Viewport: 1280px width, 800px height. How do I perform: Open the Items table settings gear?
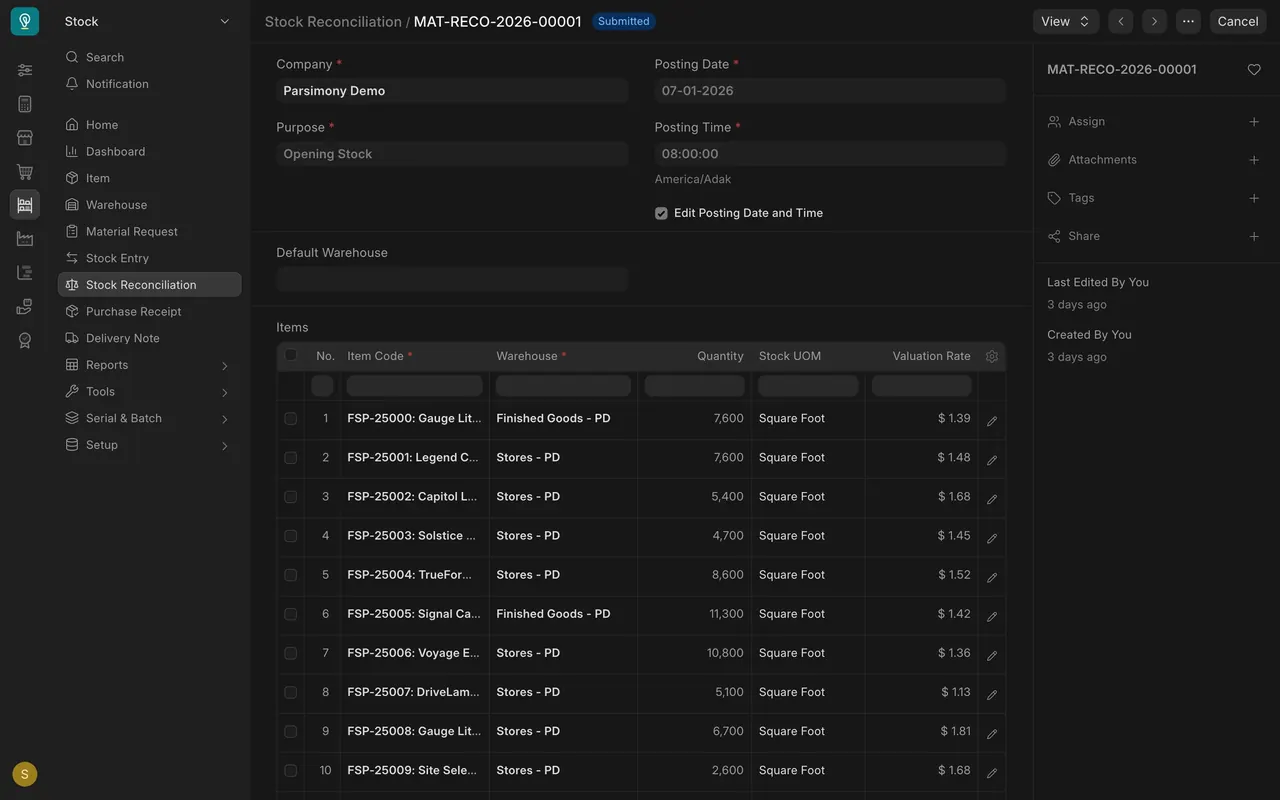pyautogui.click(x=992, y=356)
